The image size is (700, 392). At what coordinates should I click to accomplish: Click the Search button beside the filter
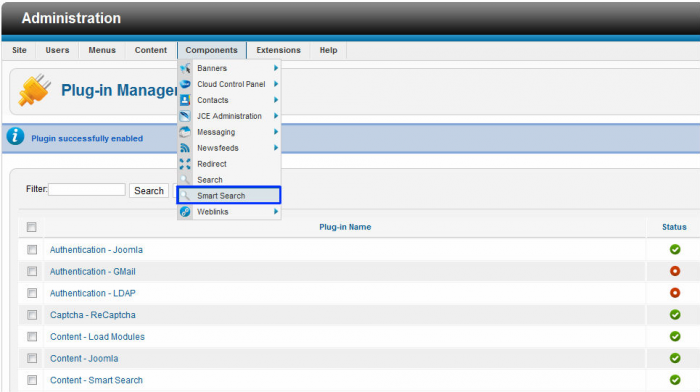[x=149, y=191]
